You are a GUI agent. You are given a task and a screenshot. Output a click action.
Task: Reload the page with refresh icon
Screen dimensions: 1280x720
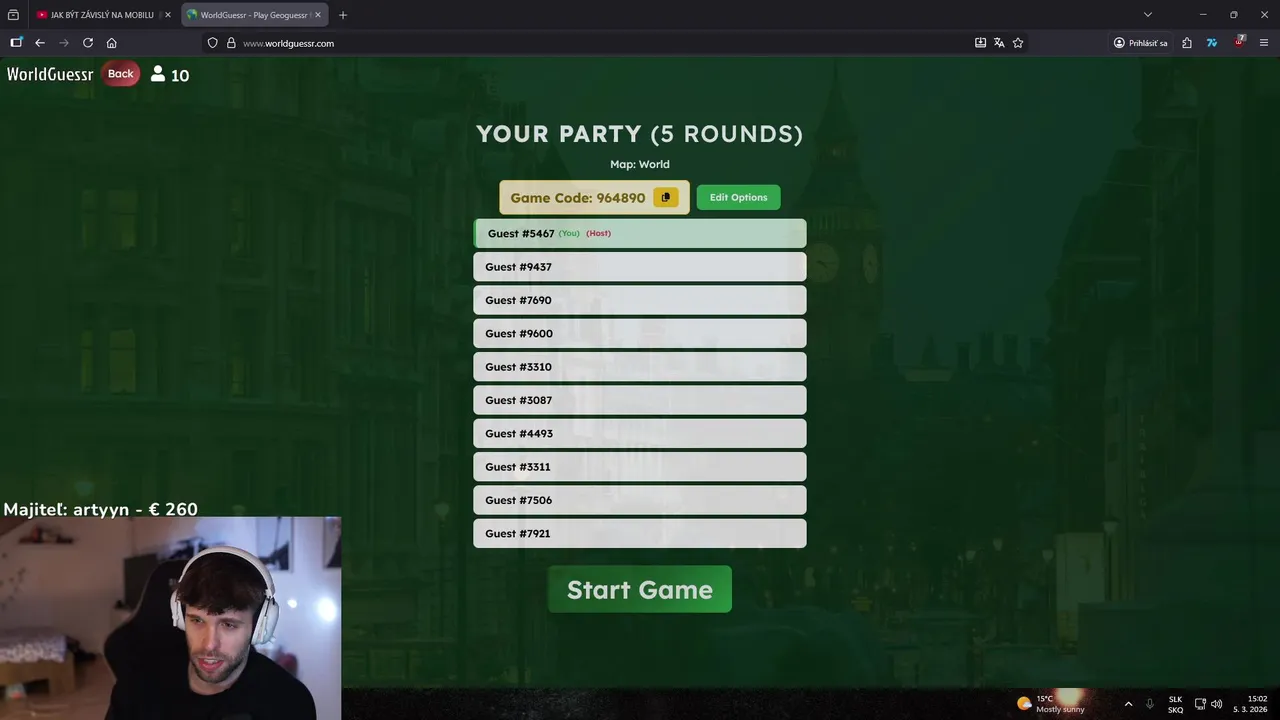[x=88, y=43]
